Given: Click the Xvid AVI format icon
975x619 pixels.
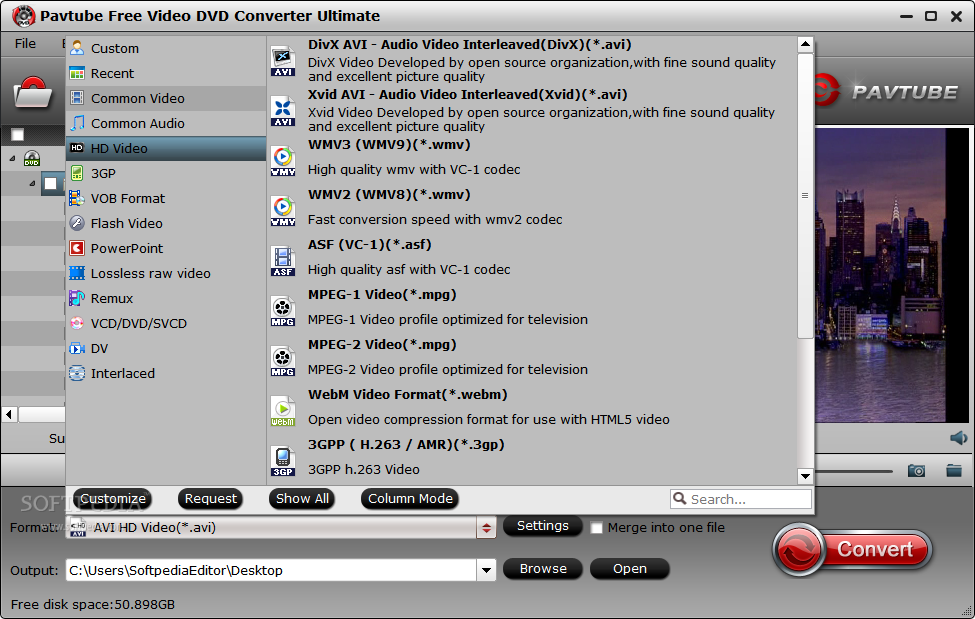Looking at the screenshot, I should pyautogui.click(x=283, y=111).
